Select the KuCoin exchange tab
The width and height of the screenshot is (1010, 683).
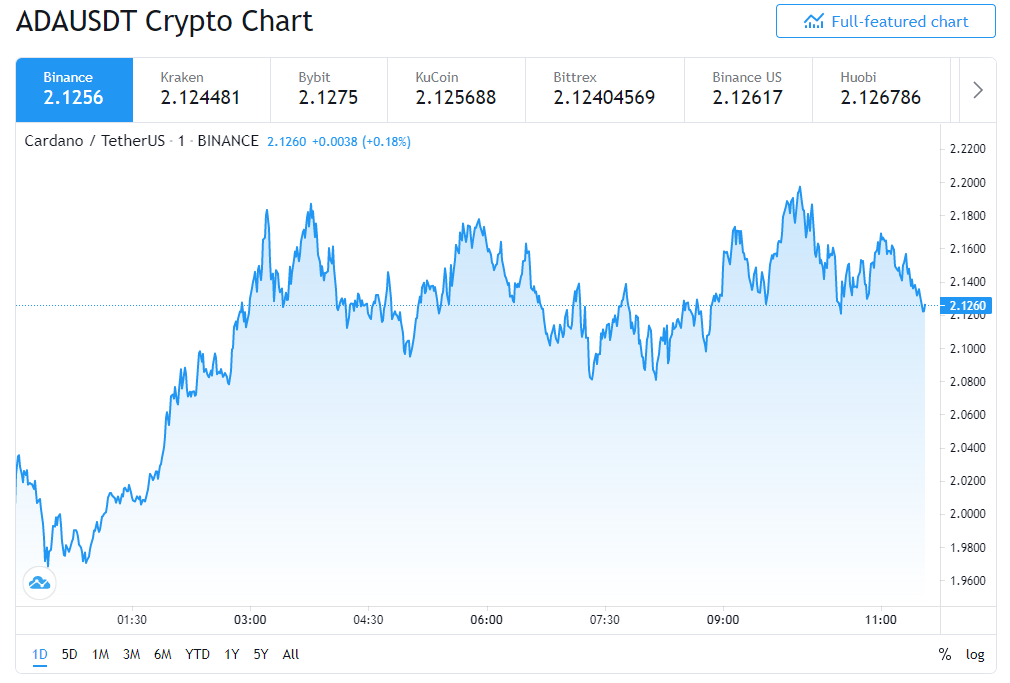point(457,90)
